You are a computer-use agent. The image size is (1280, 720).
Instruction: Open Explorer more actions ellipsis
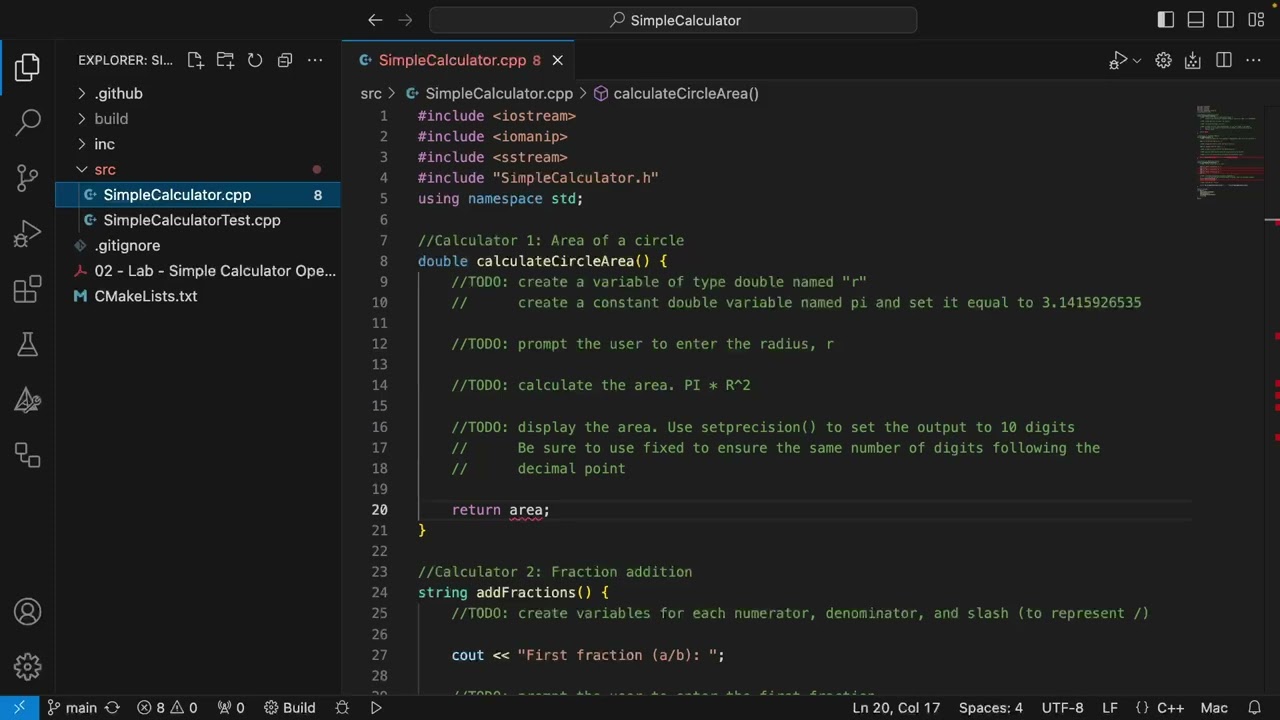pos(315,60)
